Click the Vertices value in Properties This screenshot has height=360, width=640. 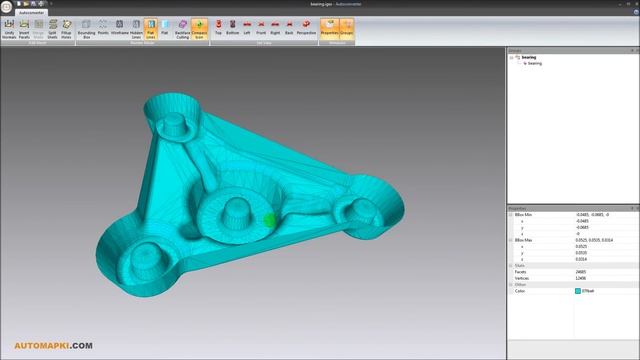click(x=580, y=278)
